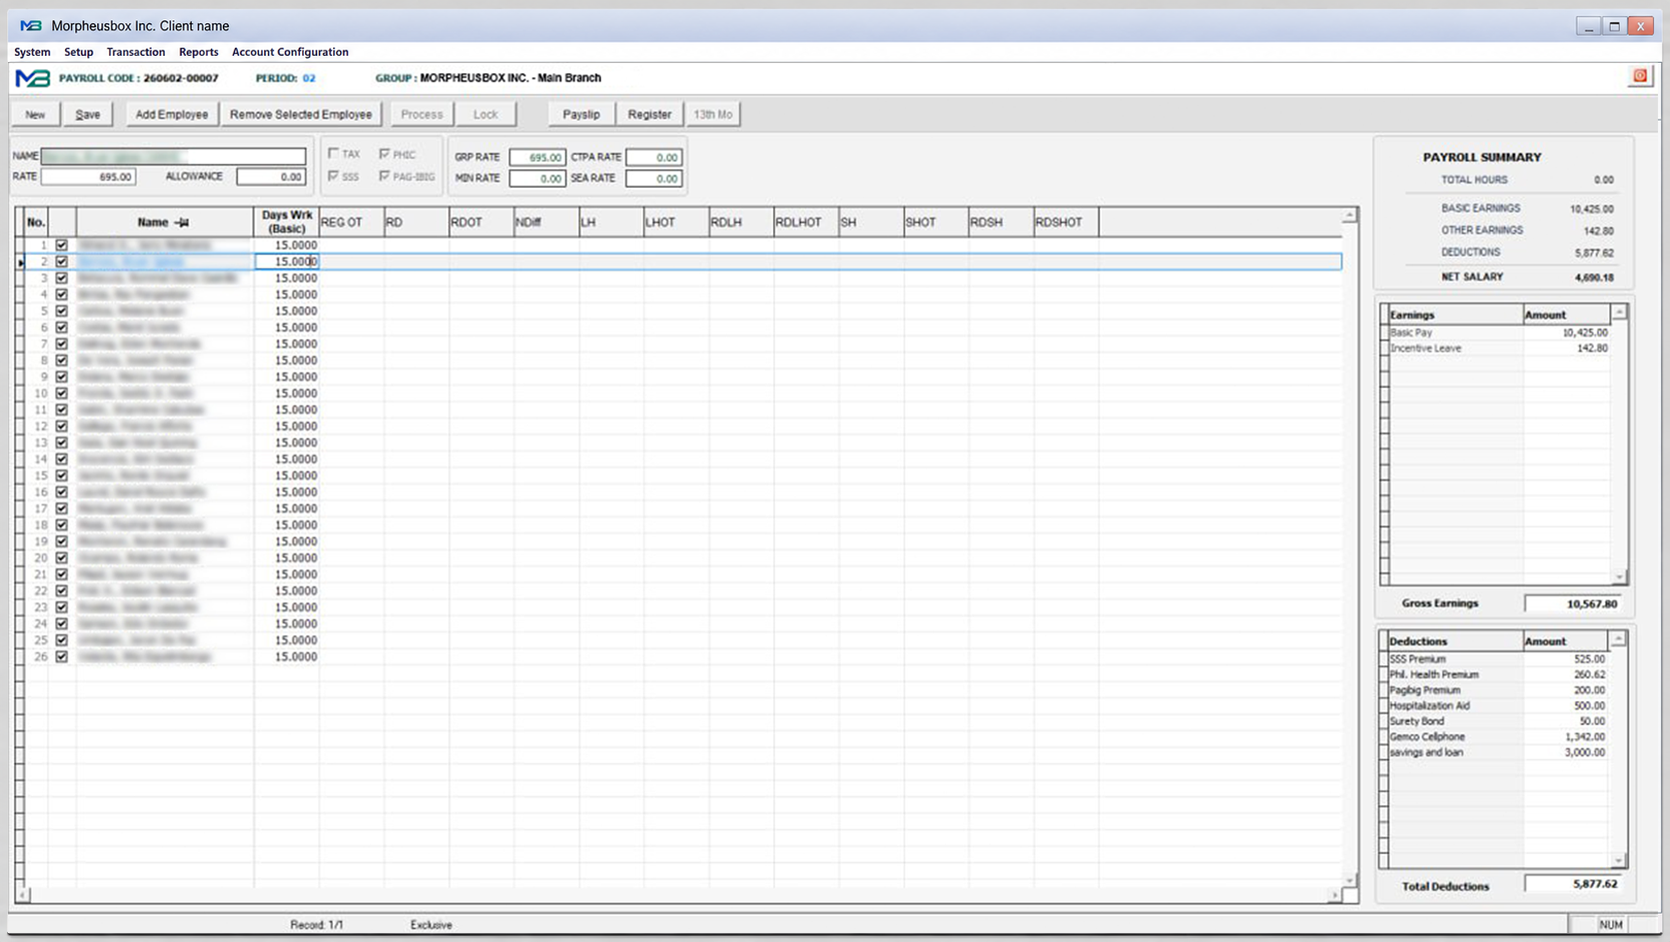
Task: Click the Payslip button
Action: click(x=581, y=114)
